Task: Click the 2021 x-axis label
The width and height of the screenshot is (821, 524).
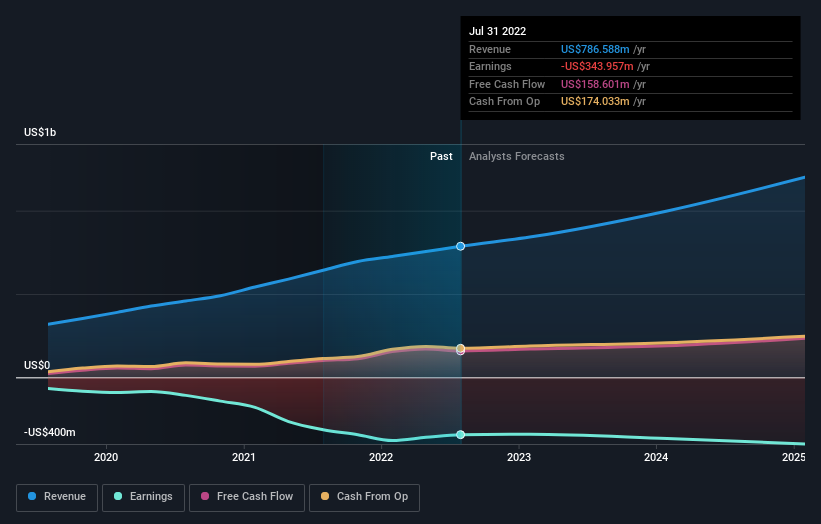Action: 243,457
